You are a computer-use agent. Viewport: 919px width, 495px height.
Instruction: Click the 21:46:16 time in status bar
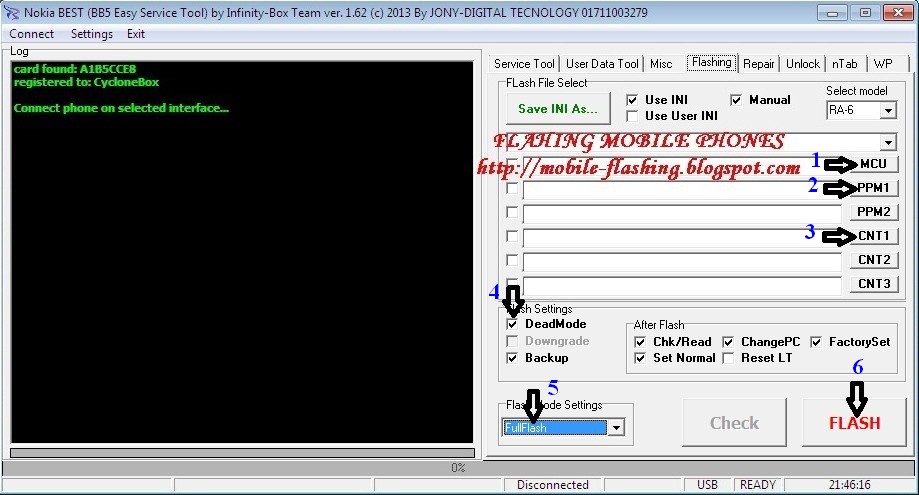(850, 485)
